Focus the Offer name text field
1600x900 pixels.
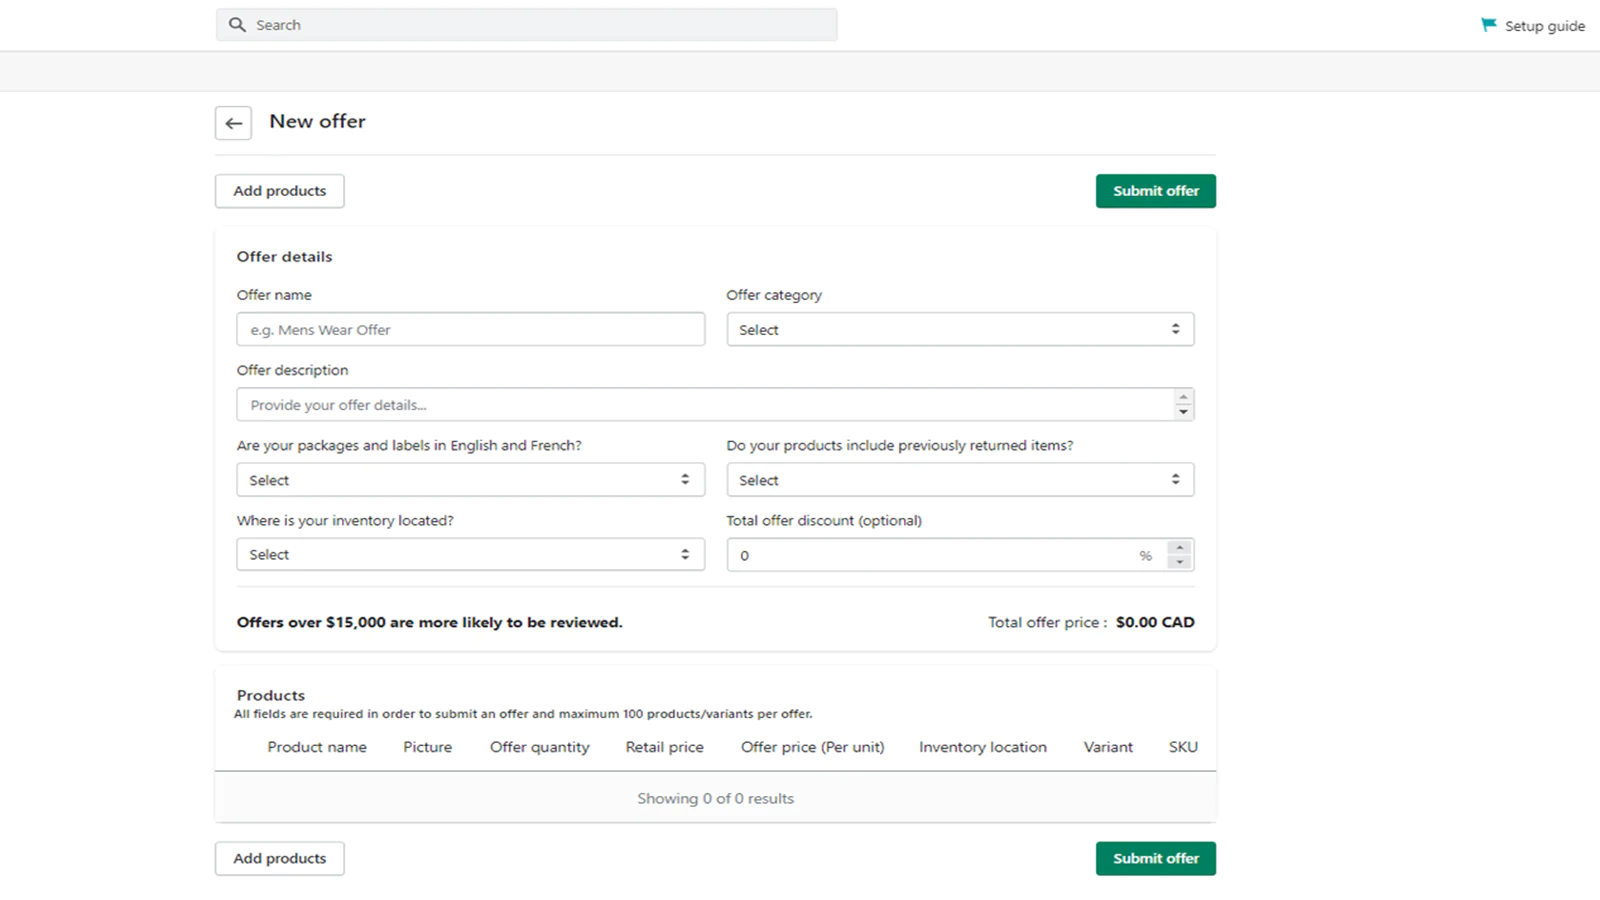point(470,330)
